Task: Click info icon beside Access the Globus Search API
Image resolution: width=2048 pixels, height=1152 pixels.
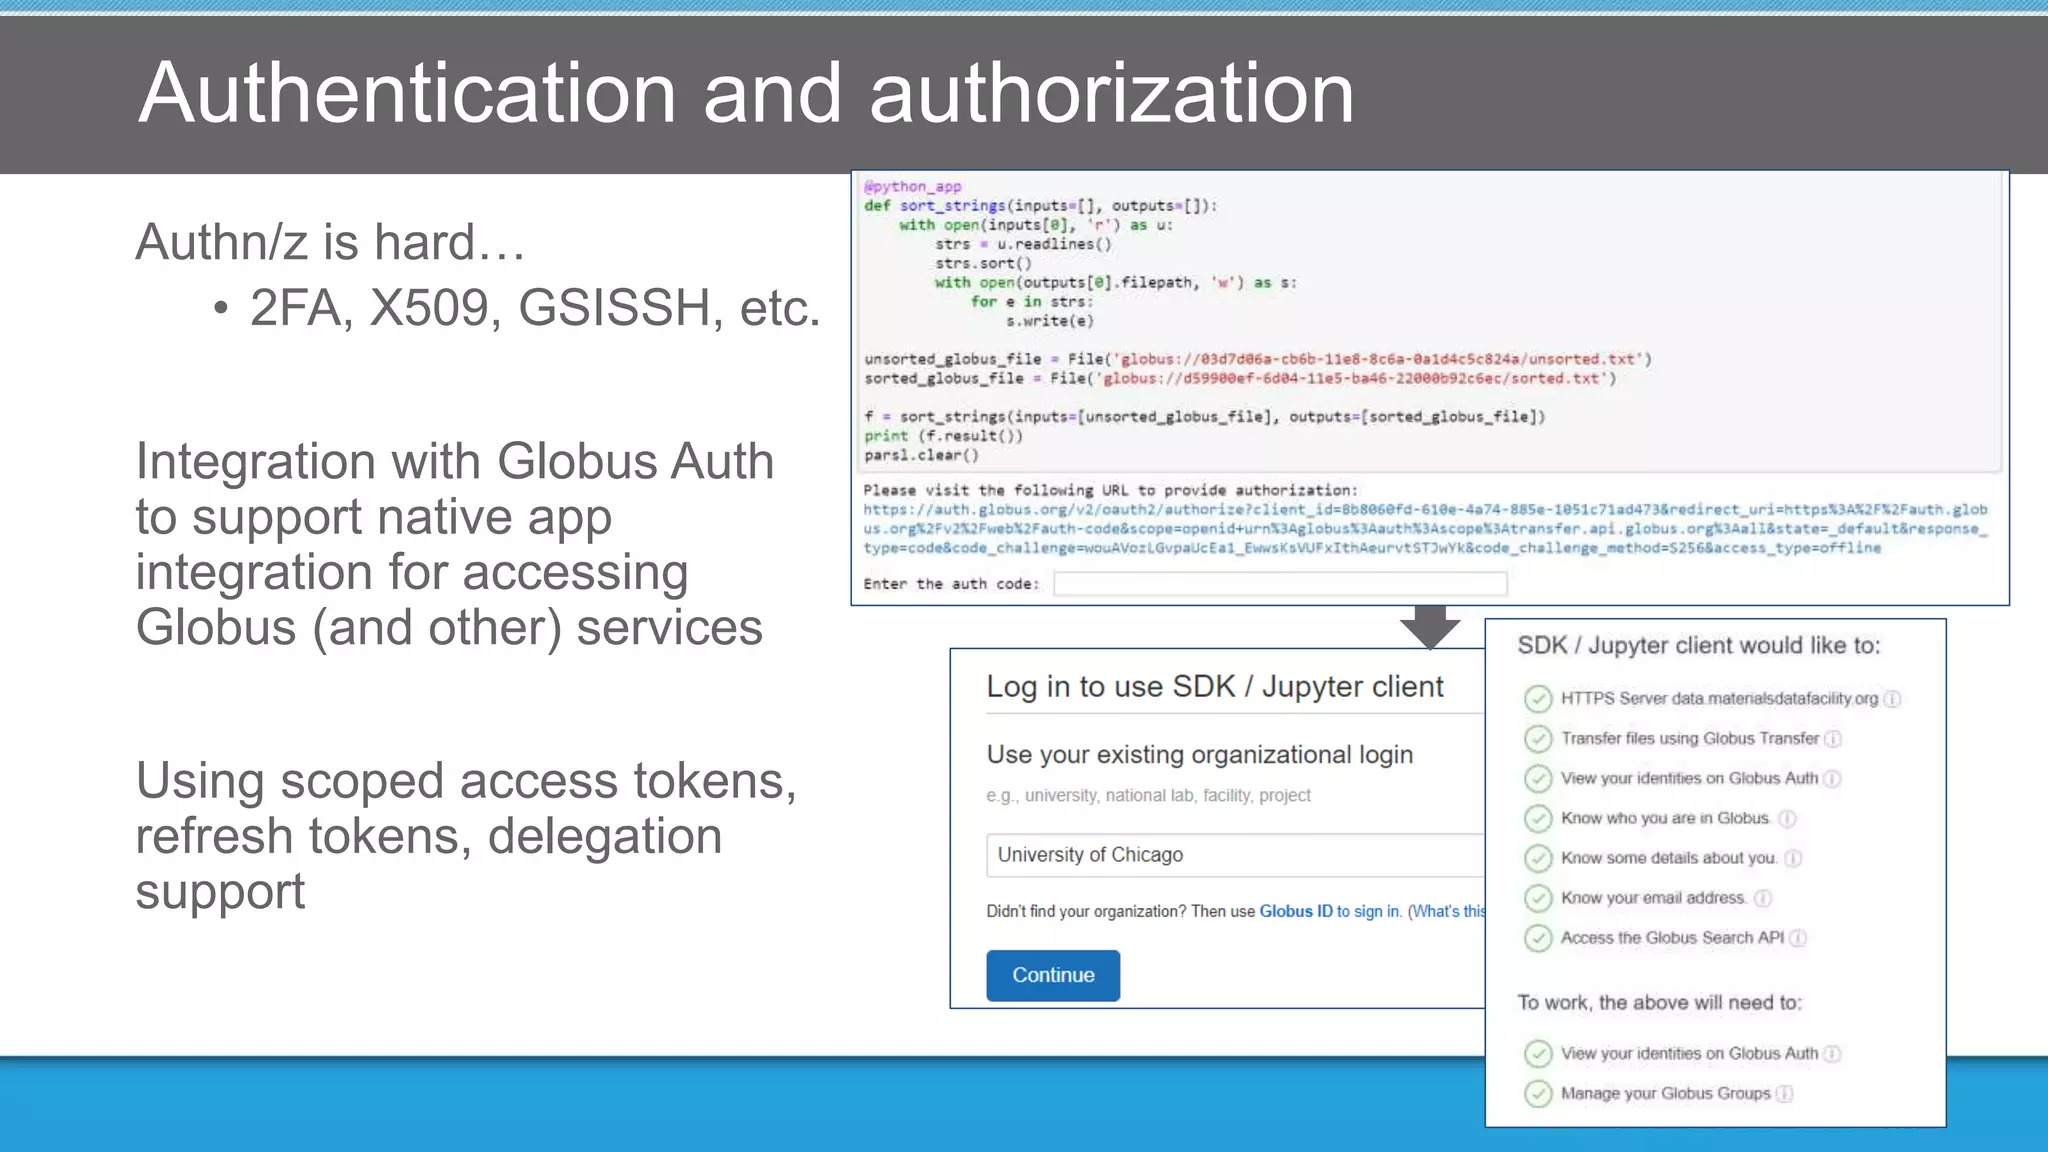Action: pos(1798,938)
